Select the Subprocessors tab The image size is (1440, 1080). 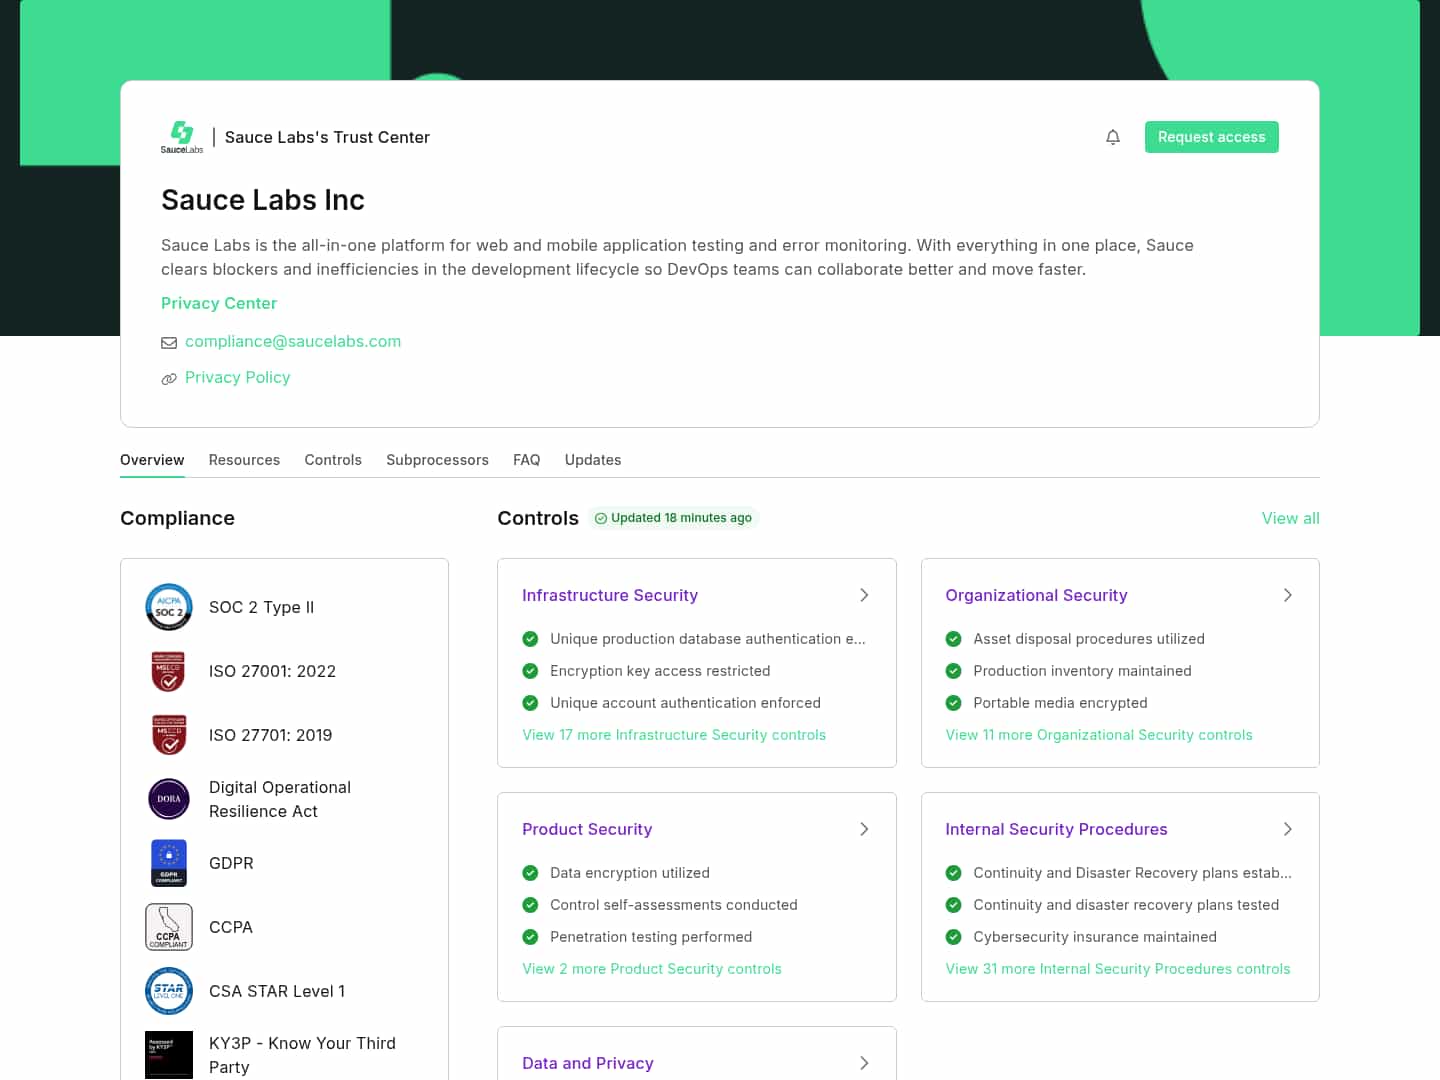click(437, 460)
